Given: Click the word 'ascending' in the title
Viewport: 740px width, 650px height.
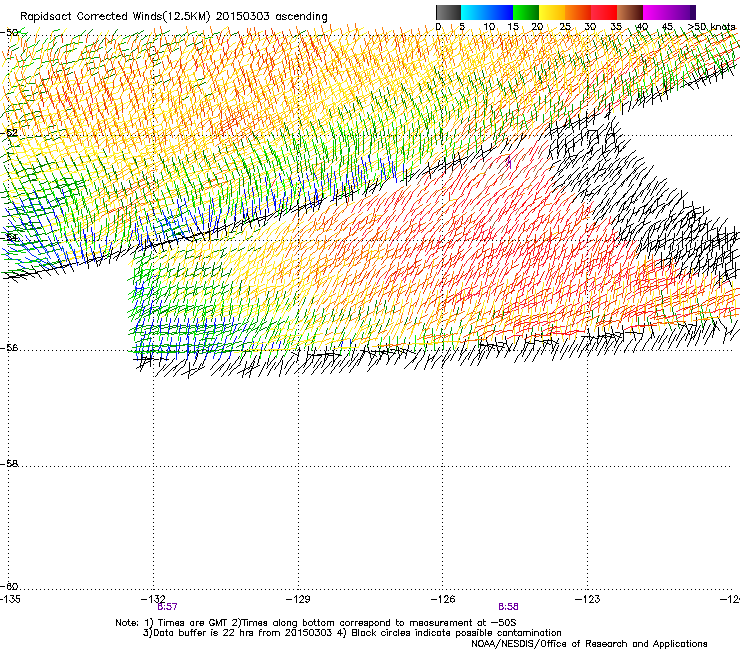Looking at the screenshot, I should pyautogui.click(x=301, y=17).
